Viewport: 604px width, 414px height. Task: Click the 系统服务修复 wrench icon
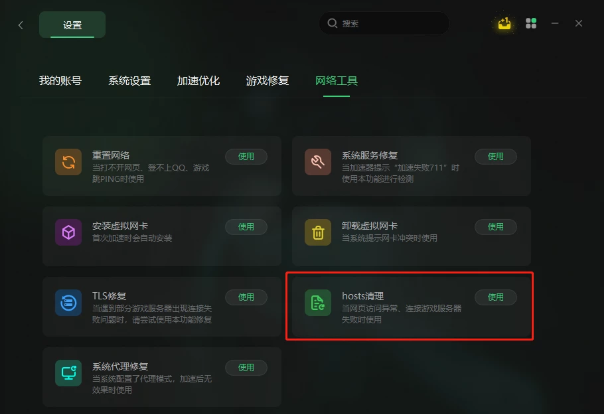click(x=318, y=162)
